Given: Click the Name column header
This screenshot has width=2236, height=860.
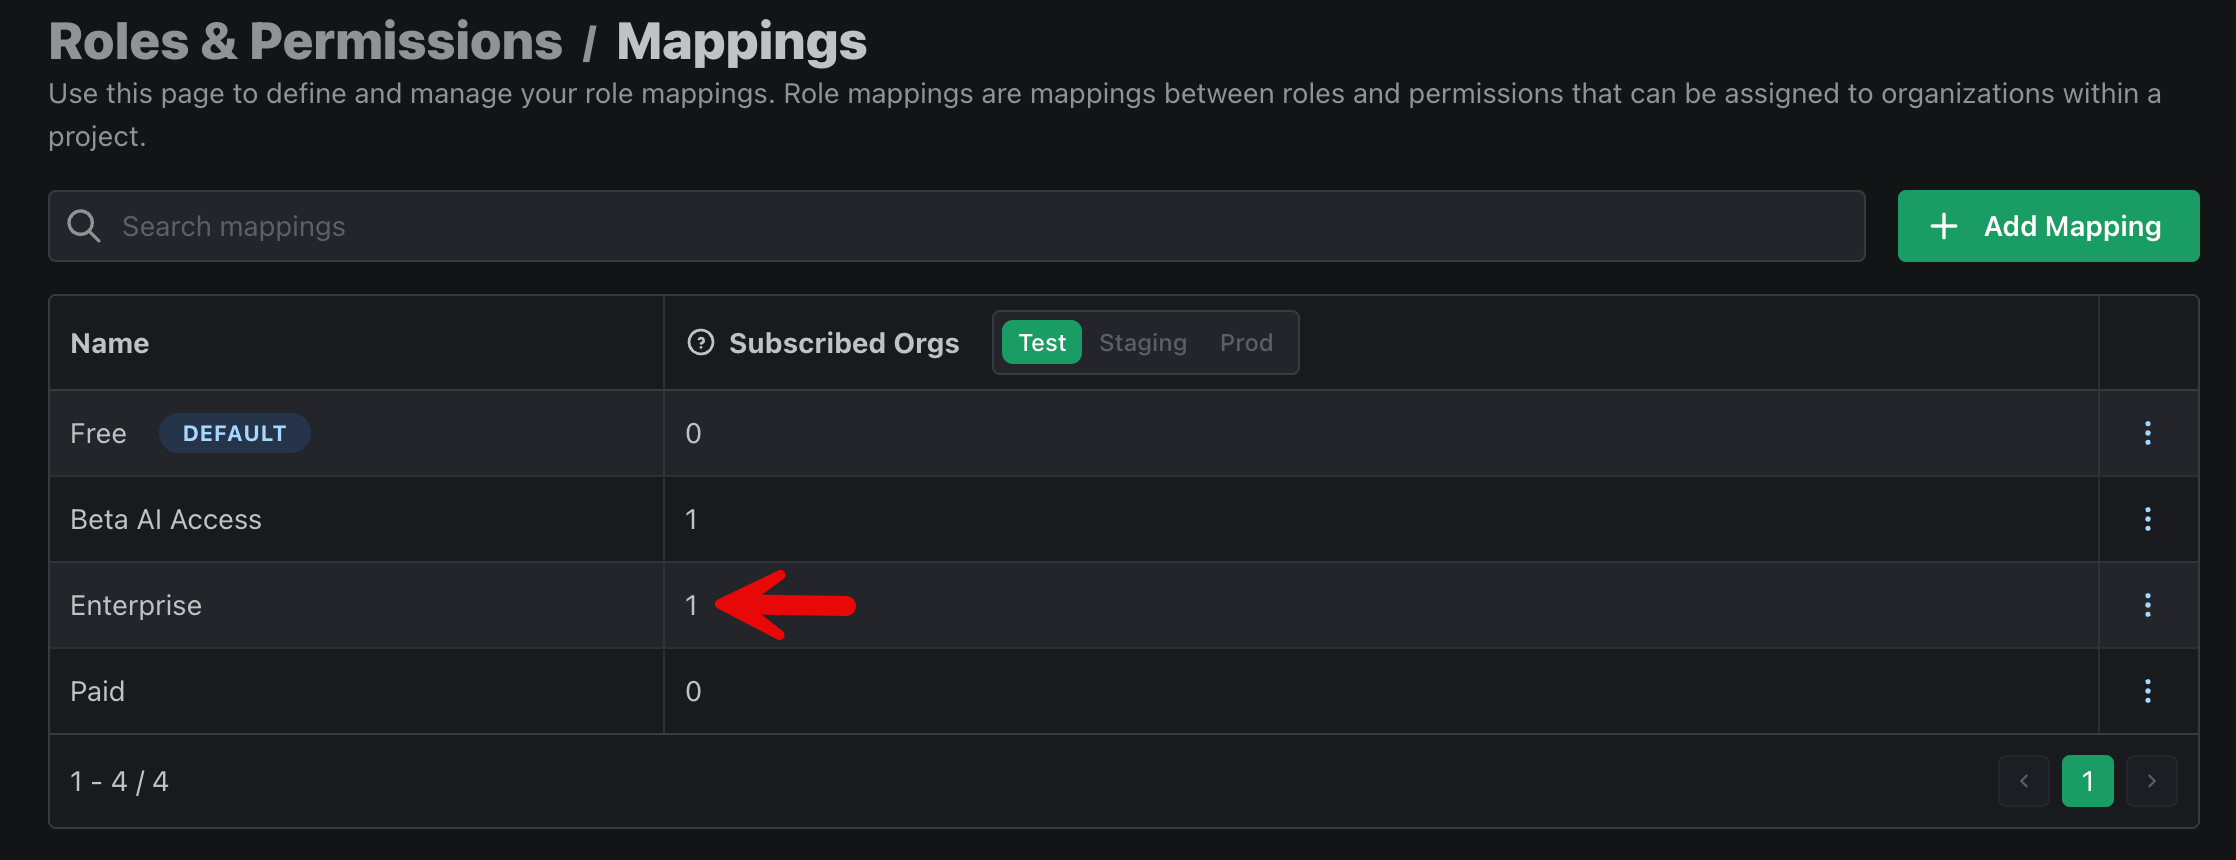Looking at the screenshot, I should (x=110, y=343).
